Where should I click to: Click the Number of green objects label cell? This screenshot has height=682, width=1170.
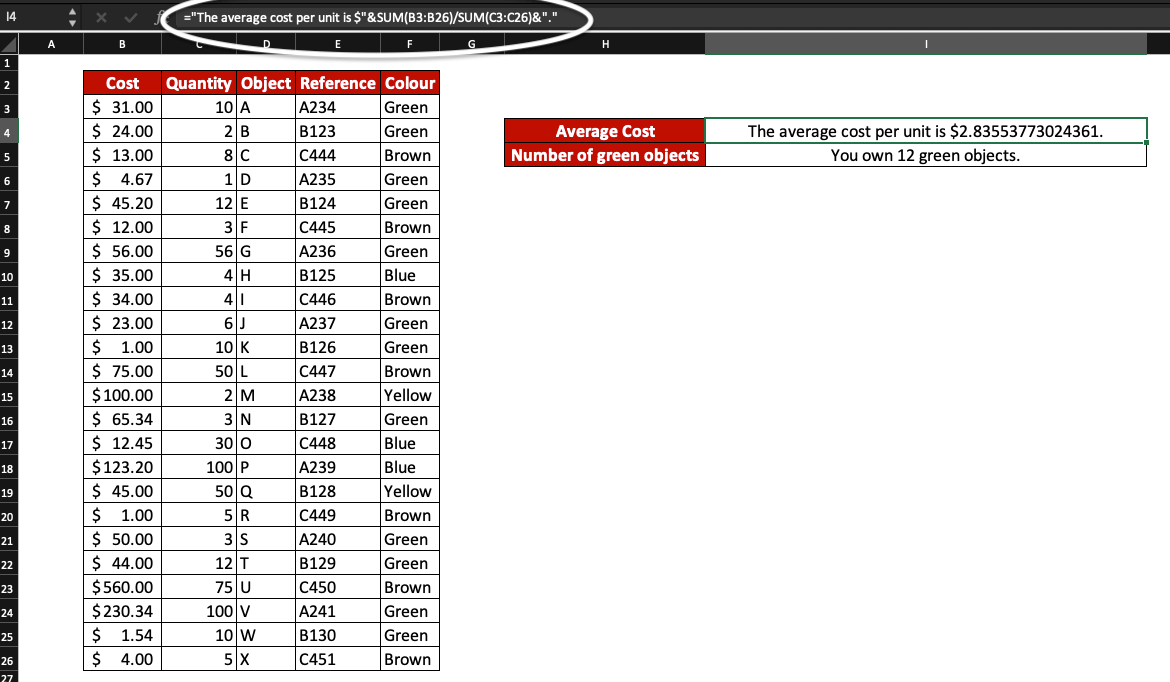[605, 155]
